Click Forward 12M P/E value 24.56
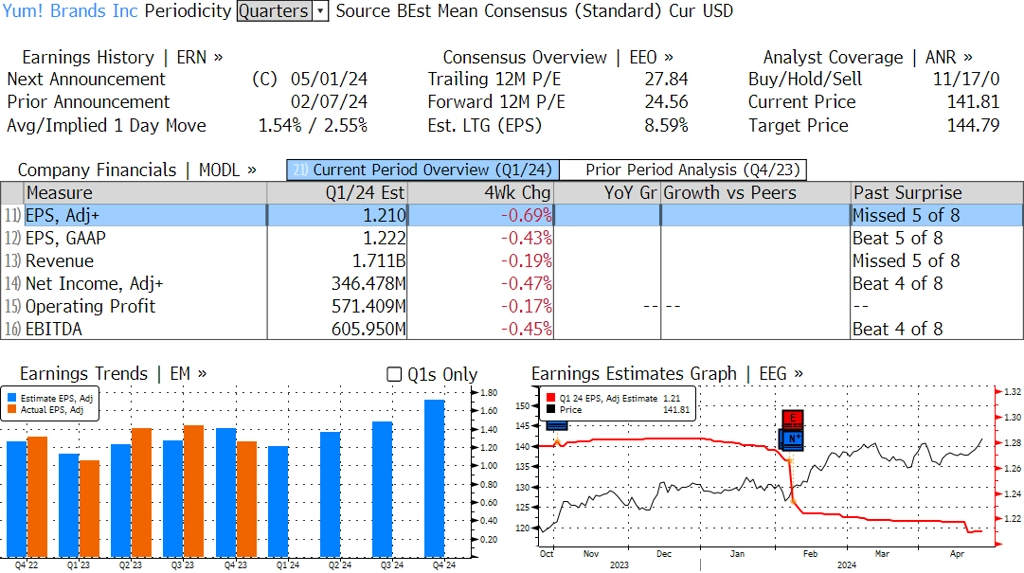The image size is (1024, 573). pos(666,102)
